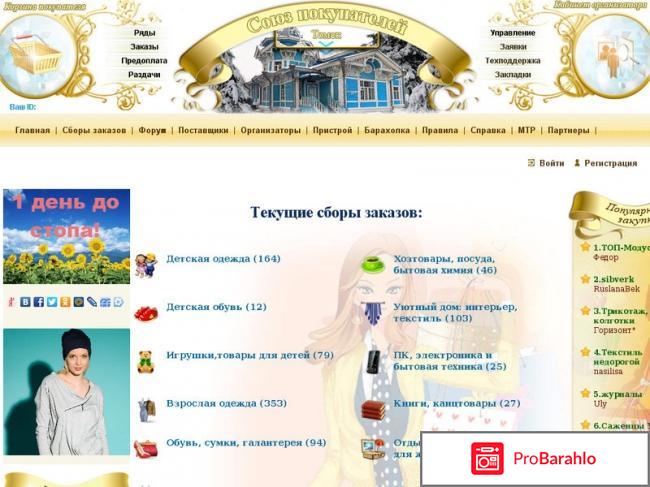The width and height of the screenshot is (650, 487).
Task: Click the Moi Mir blue share icon
Action: click(105, 302)
